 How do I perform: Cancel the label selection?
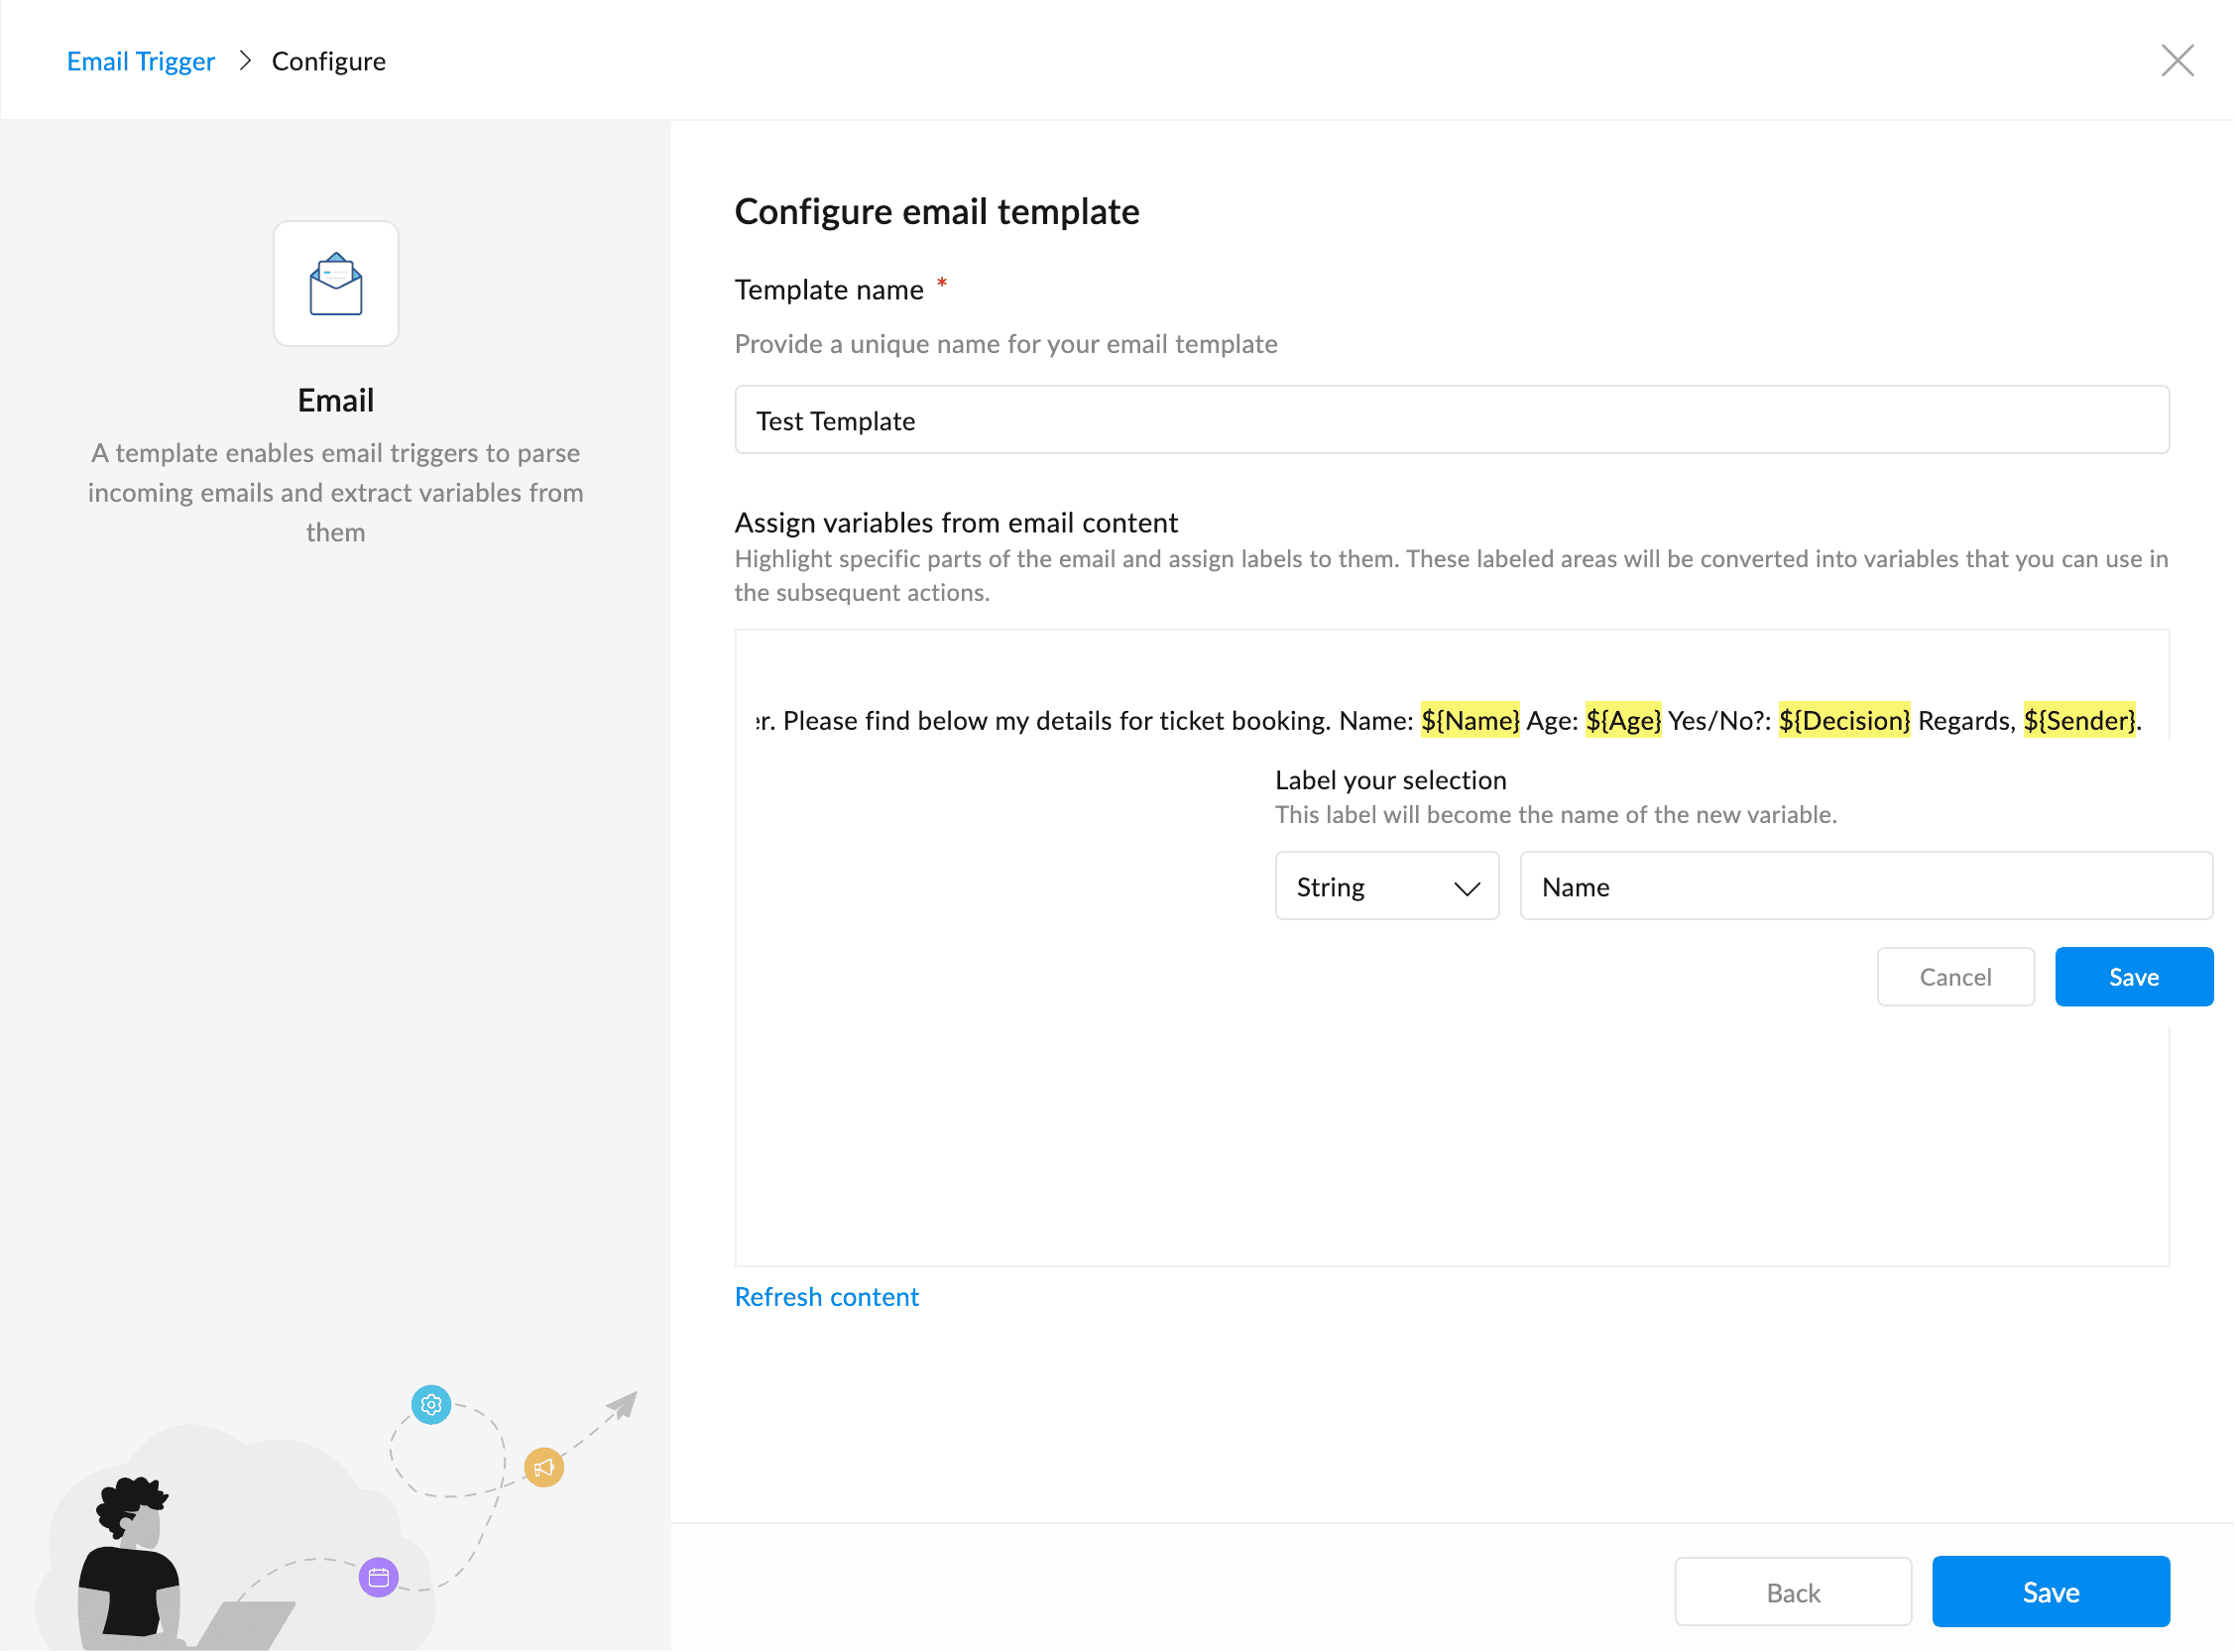[x=1955, y=977]
